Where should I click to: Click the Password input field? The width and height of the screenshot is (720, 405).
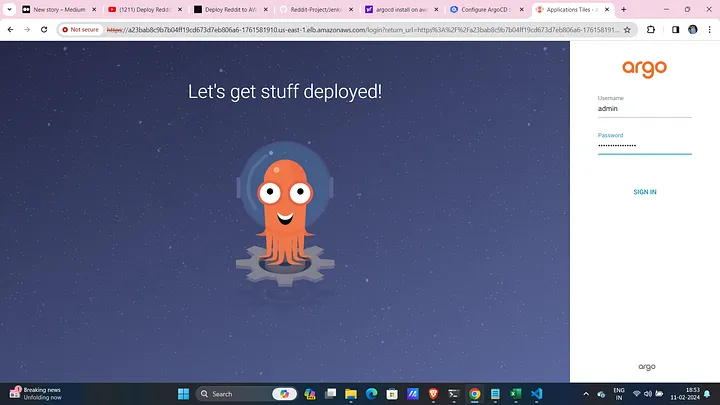coord(644,146)
